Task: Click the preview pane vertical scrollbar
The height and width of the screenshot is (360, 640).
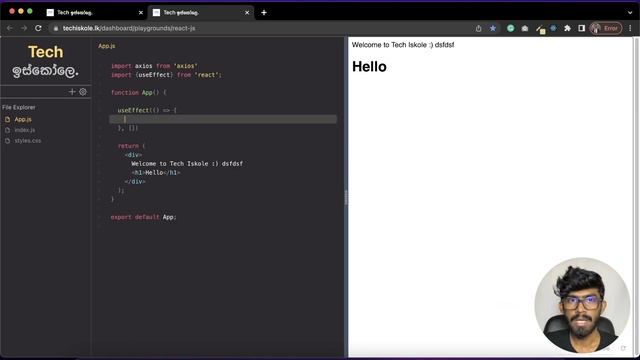Action: (636, 196)
